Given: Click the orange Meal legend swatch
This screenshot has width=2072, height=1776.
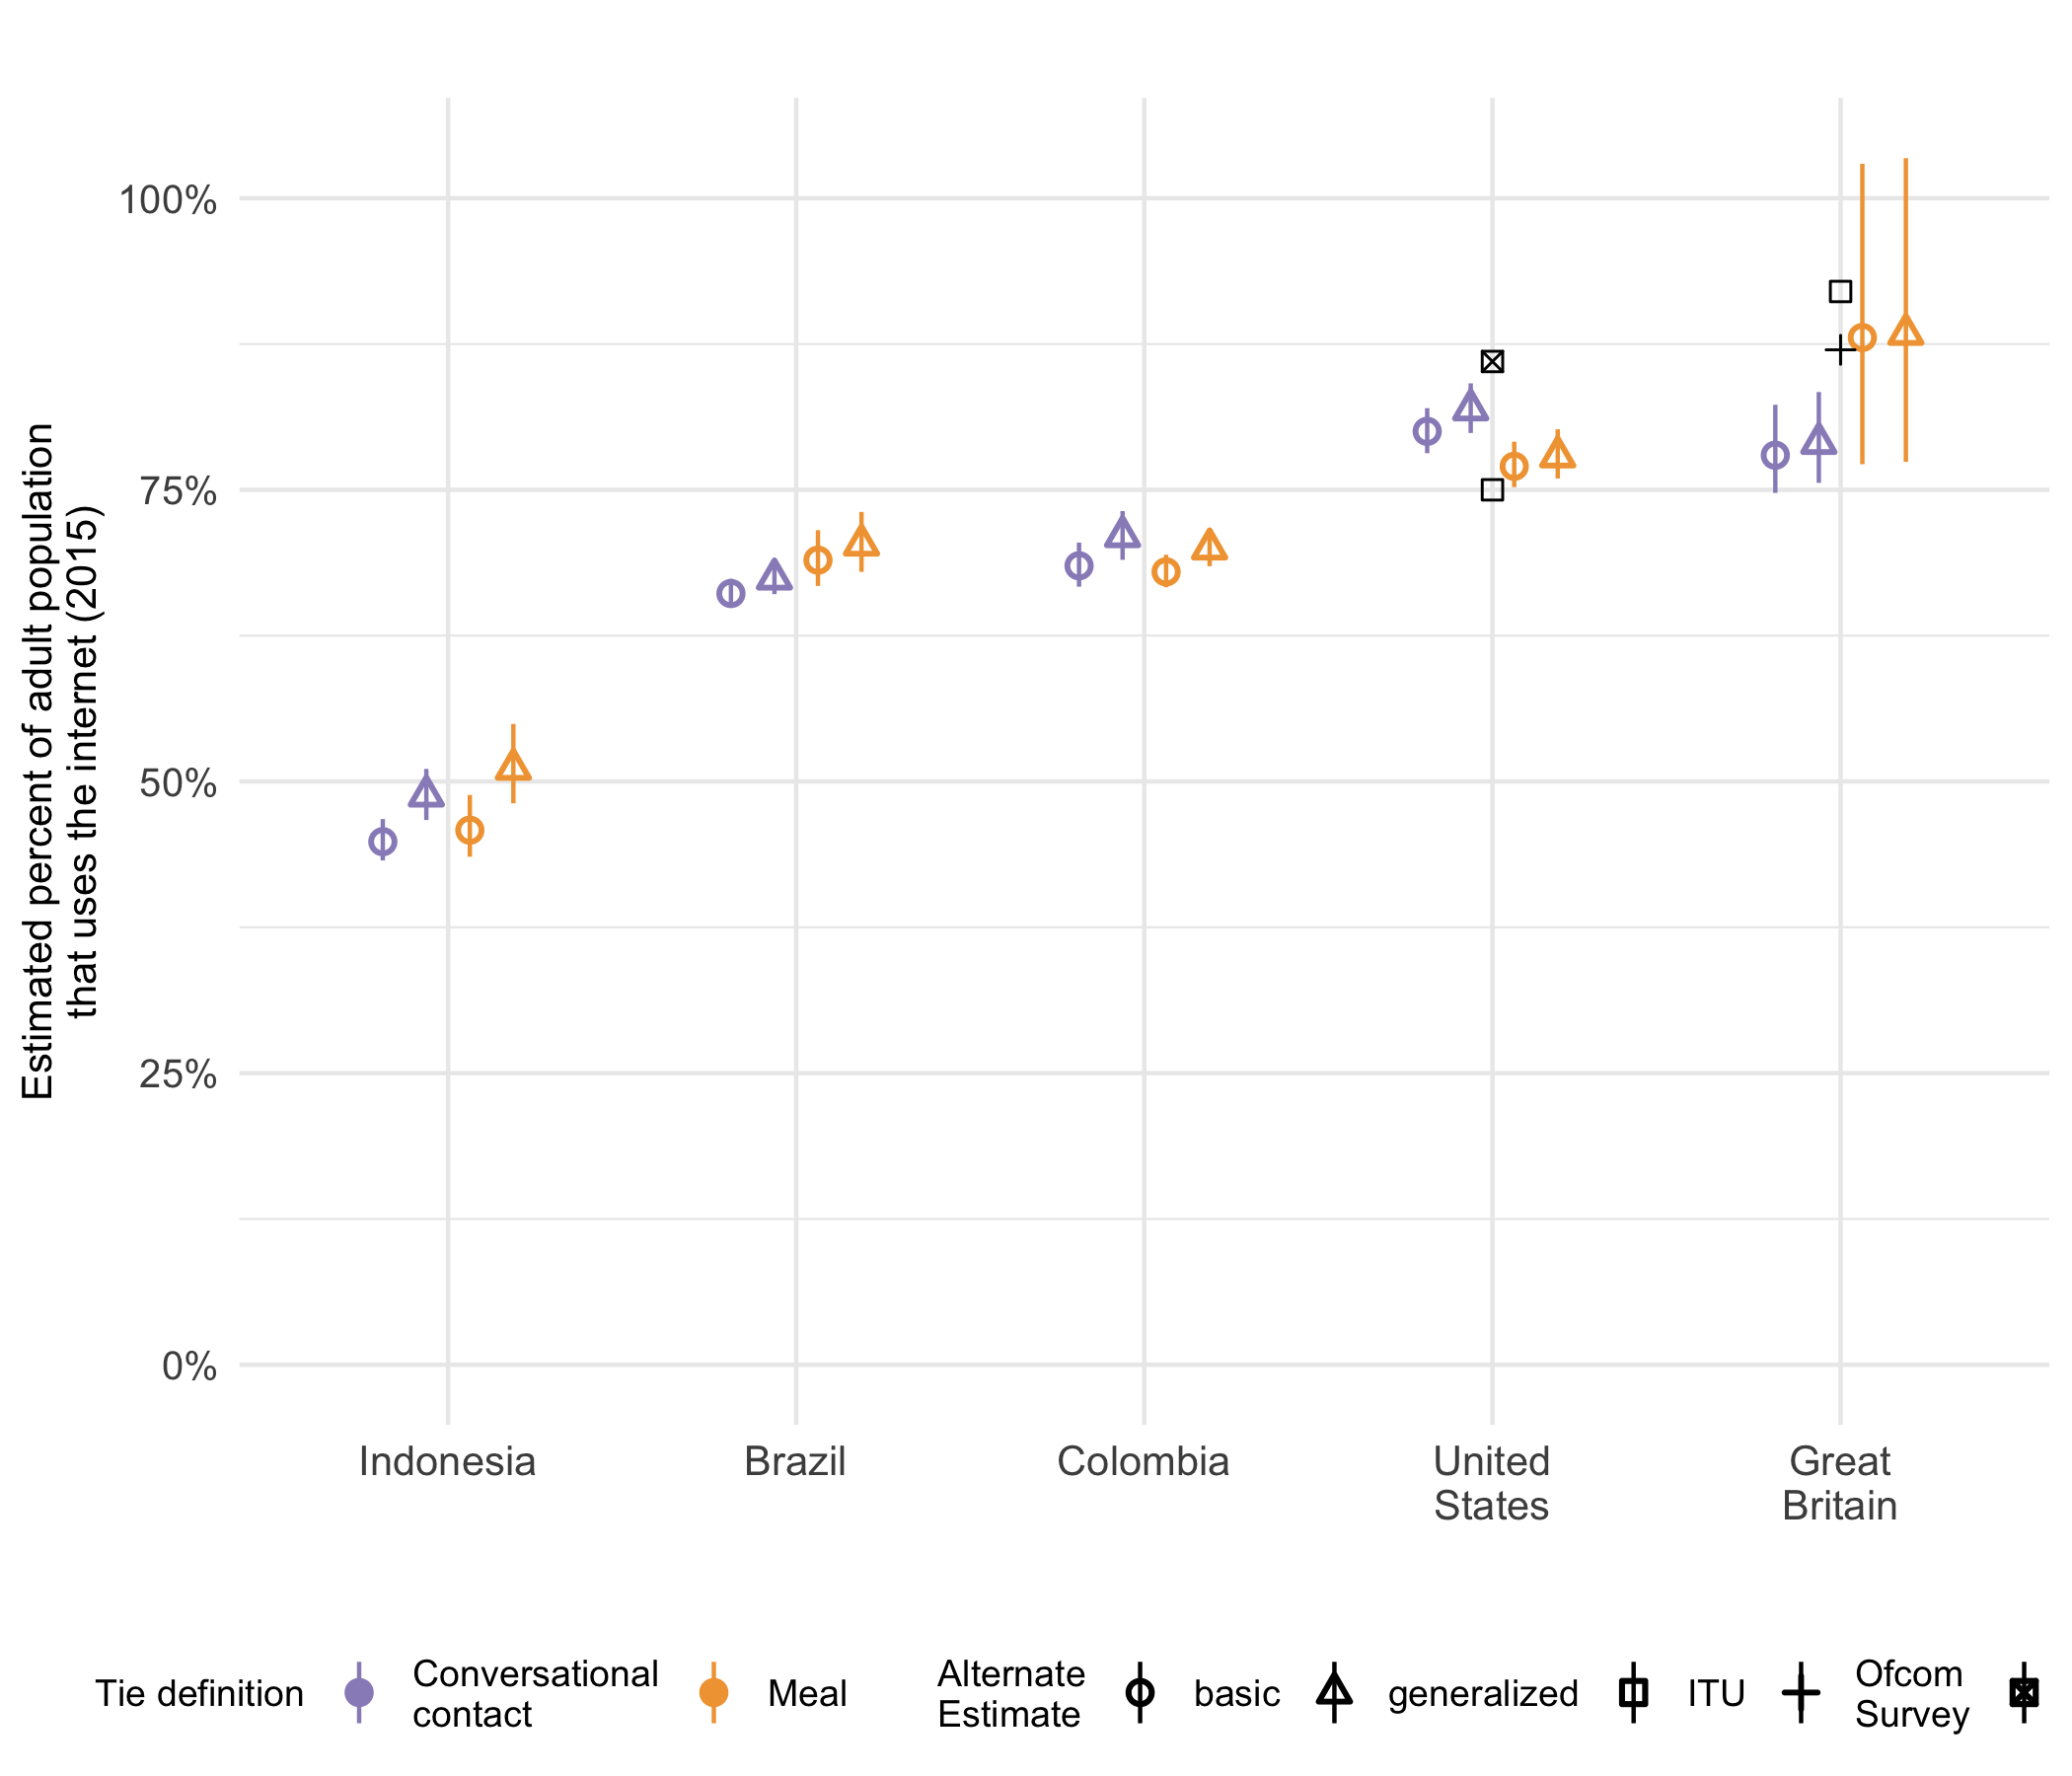Looking at the screenshot, I should click(713, 1693).
